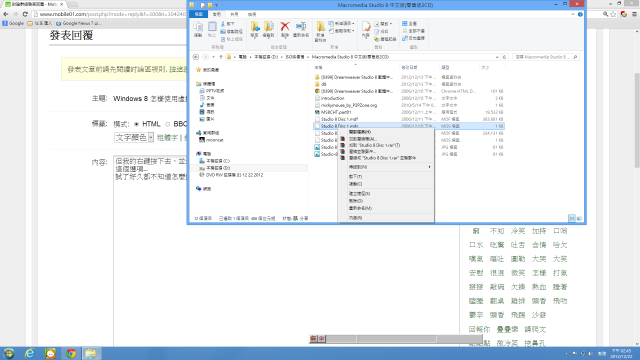Open the Easy access dropdown in ribbon
Viewport: 640px width, 360px height.
342,31
